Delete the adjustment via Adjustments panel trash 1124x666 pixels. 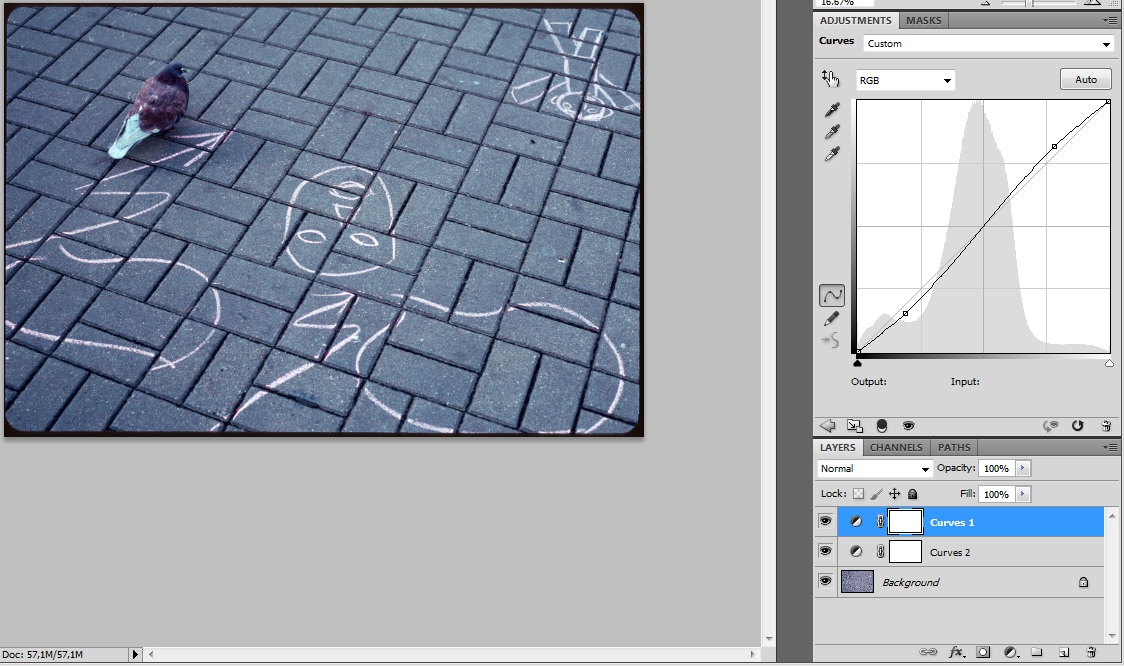pos(1106,425)
